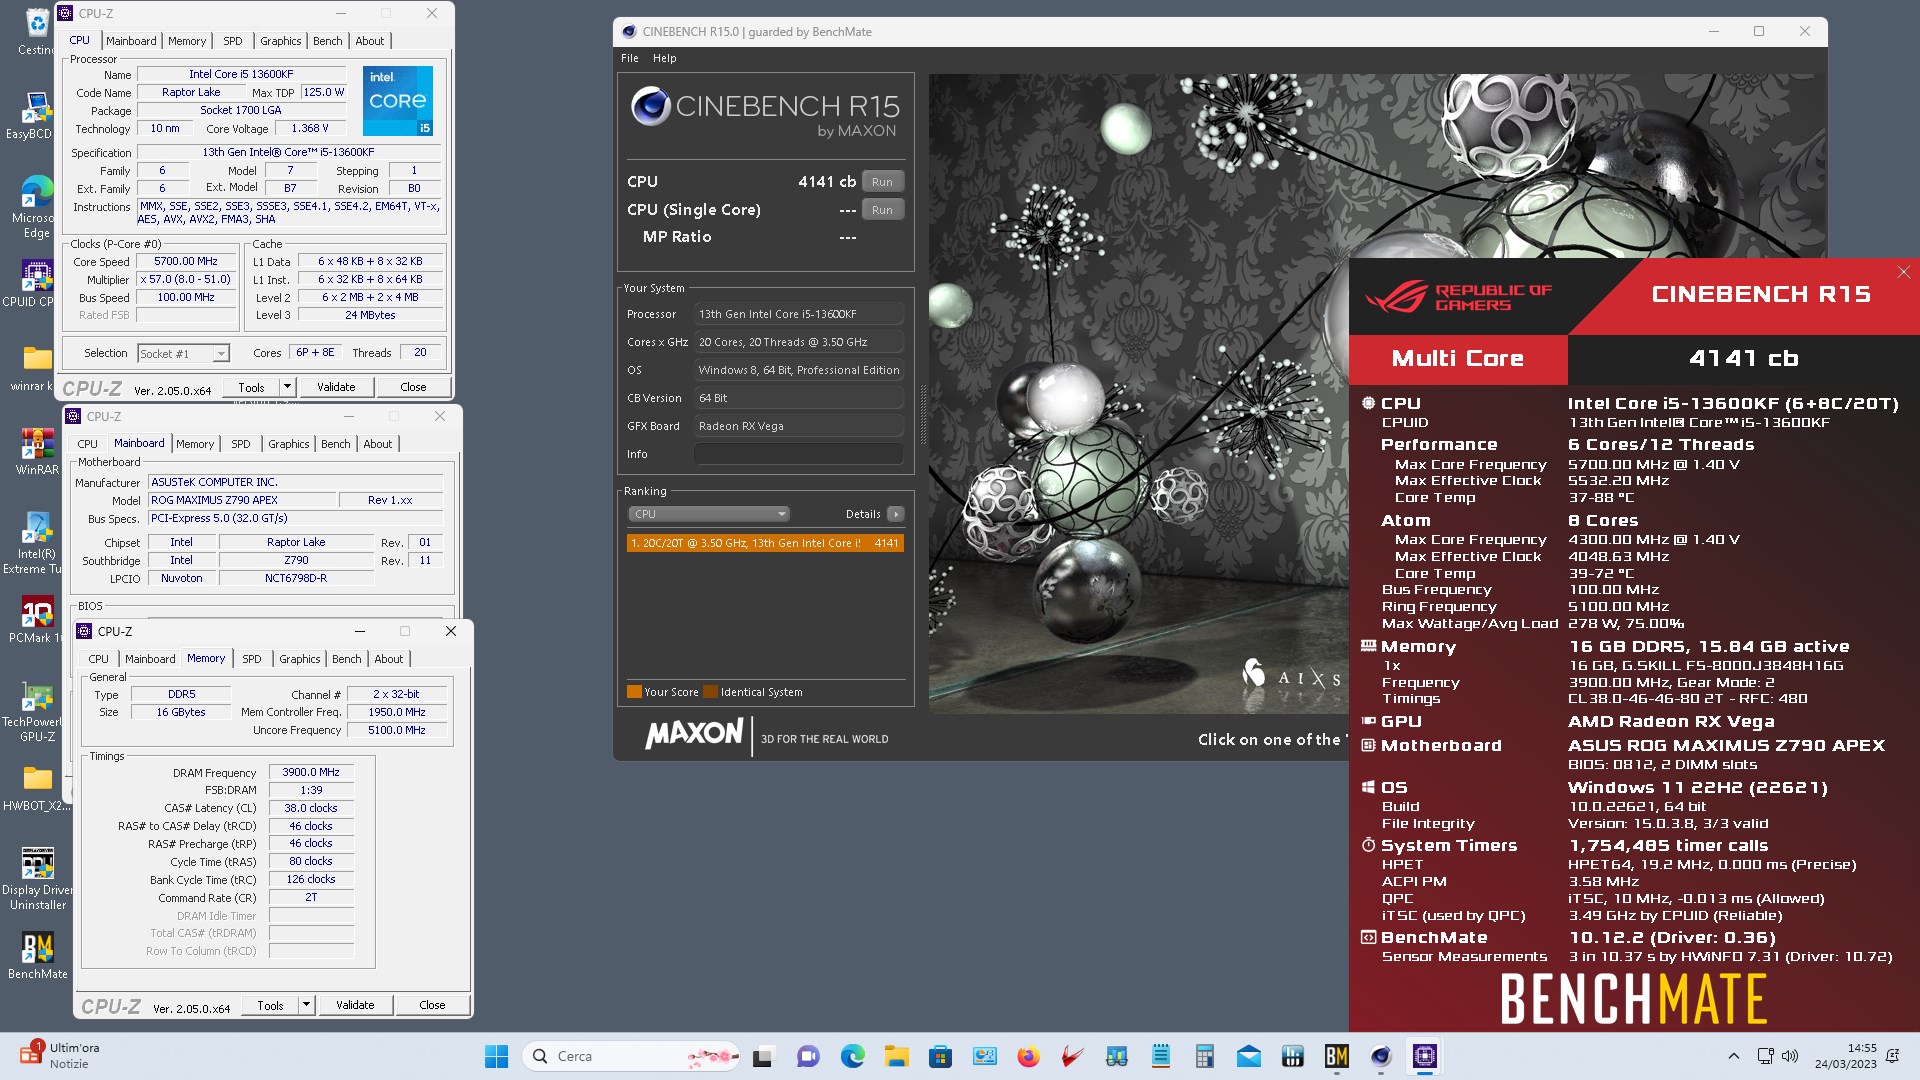The image size is (1920, 1080).
Task: Open the File menu in Cinebench
Action: click(630, 58)
